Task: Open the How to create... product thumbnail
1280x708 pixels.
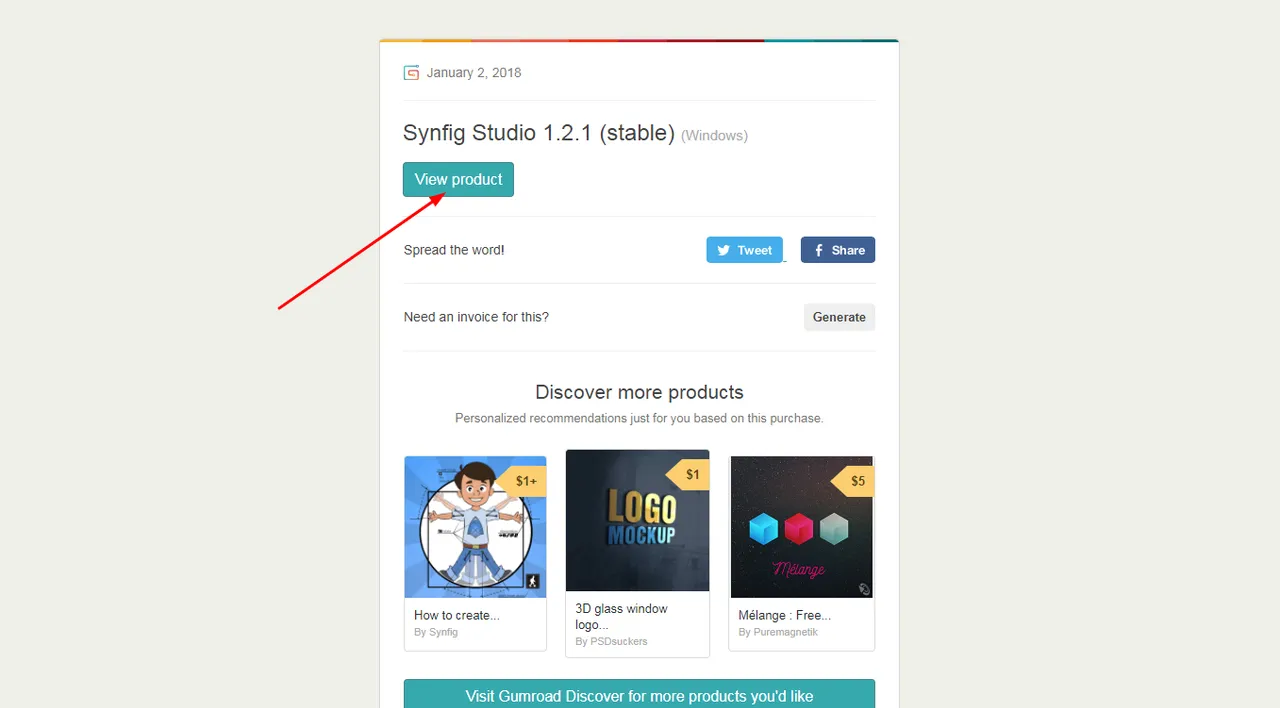Action: pyautogui.click(x=475, y=527)
